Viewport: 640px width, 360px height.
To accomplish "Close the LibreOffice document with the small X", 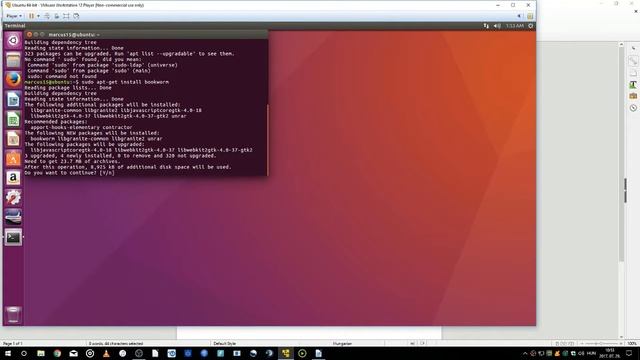I will point(636,11).
